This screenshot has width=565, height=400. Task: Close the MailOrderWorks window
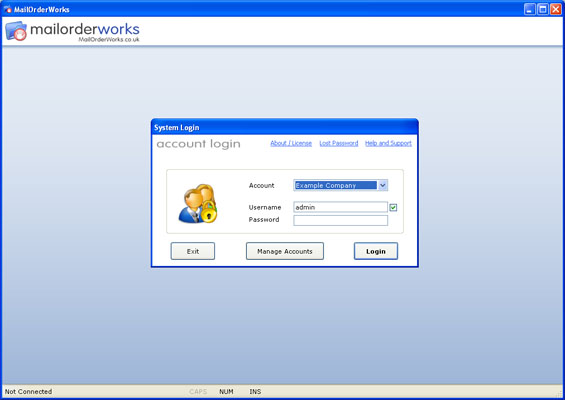click(556, 9)
